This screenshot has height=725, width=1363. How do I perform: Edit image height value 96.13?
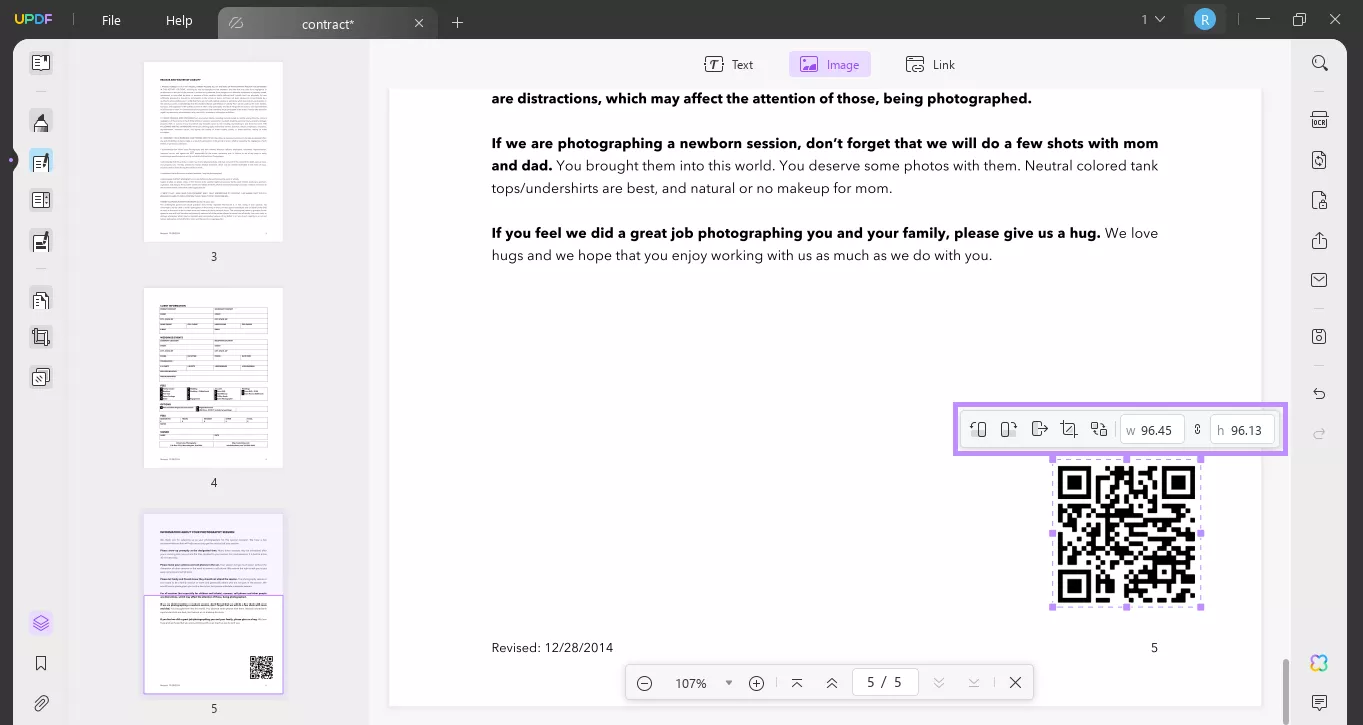pos(1243,430)
